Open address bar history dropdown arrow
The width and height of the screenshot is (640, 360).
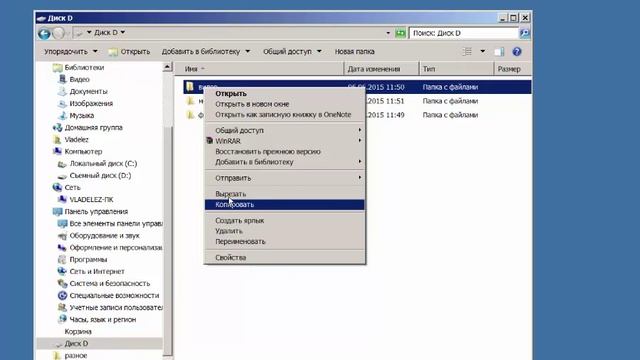click(x=388, y=33)
